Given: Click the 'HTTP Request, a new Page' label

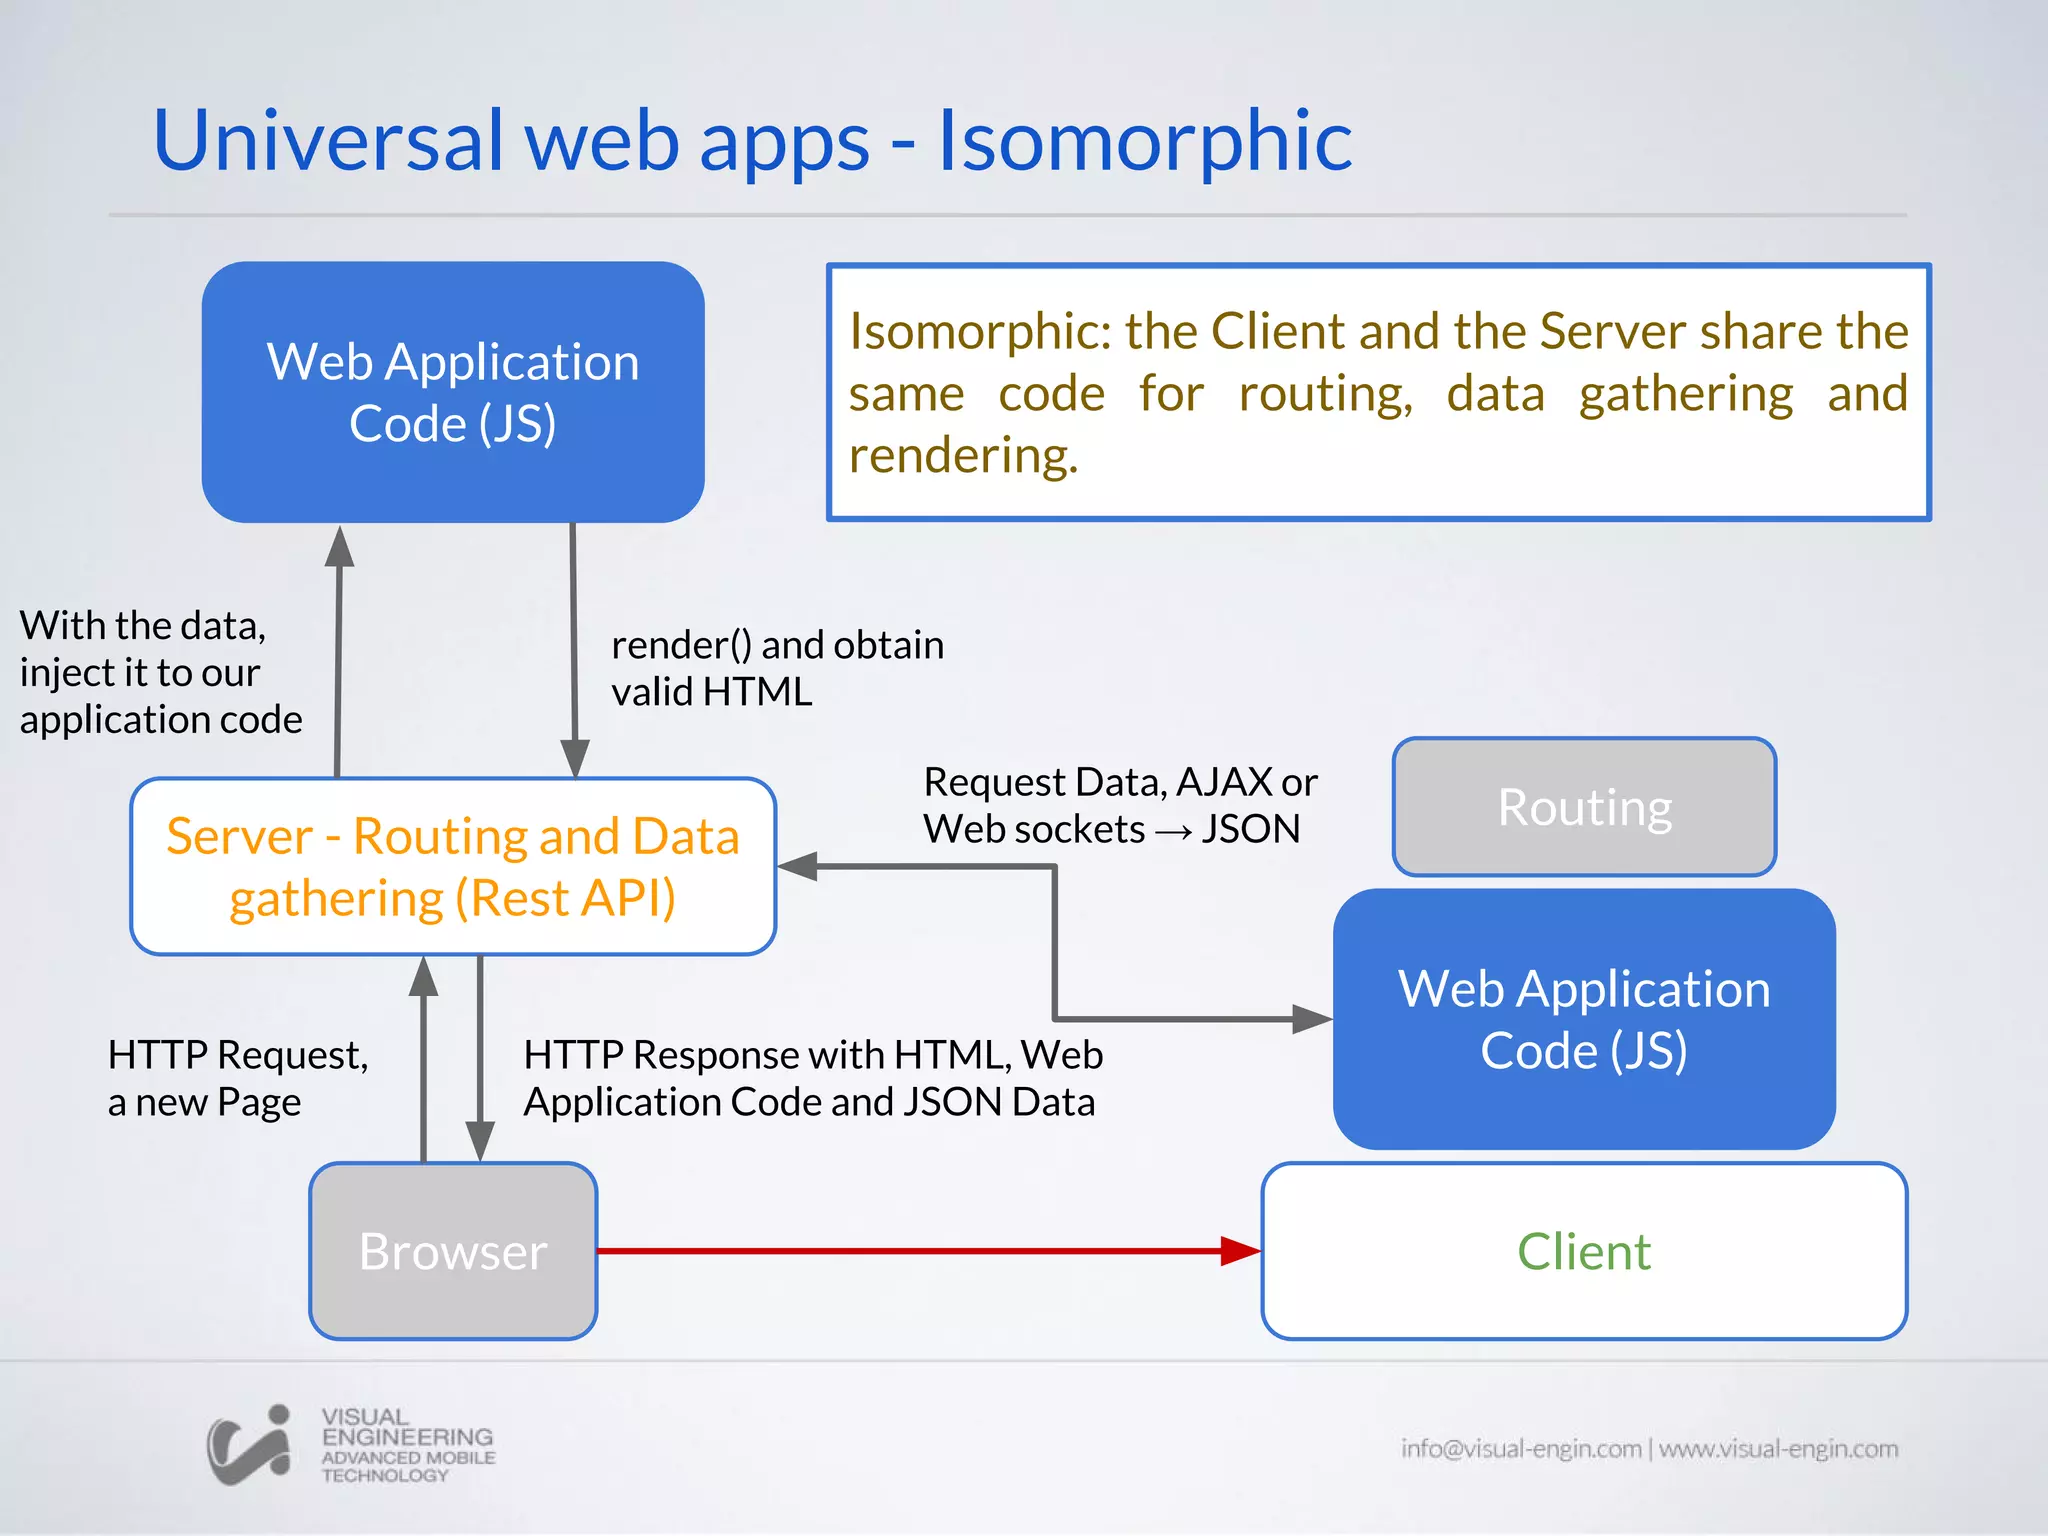Looking at the screenshot, I should (x=238, y=1078).
